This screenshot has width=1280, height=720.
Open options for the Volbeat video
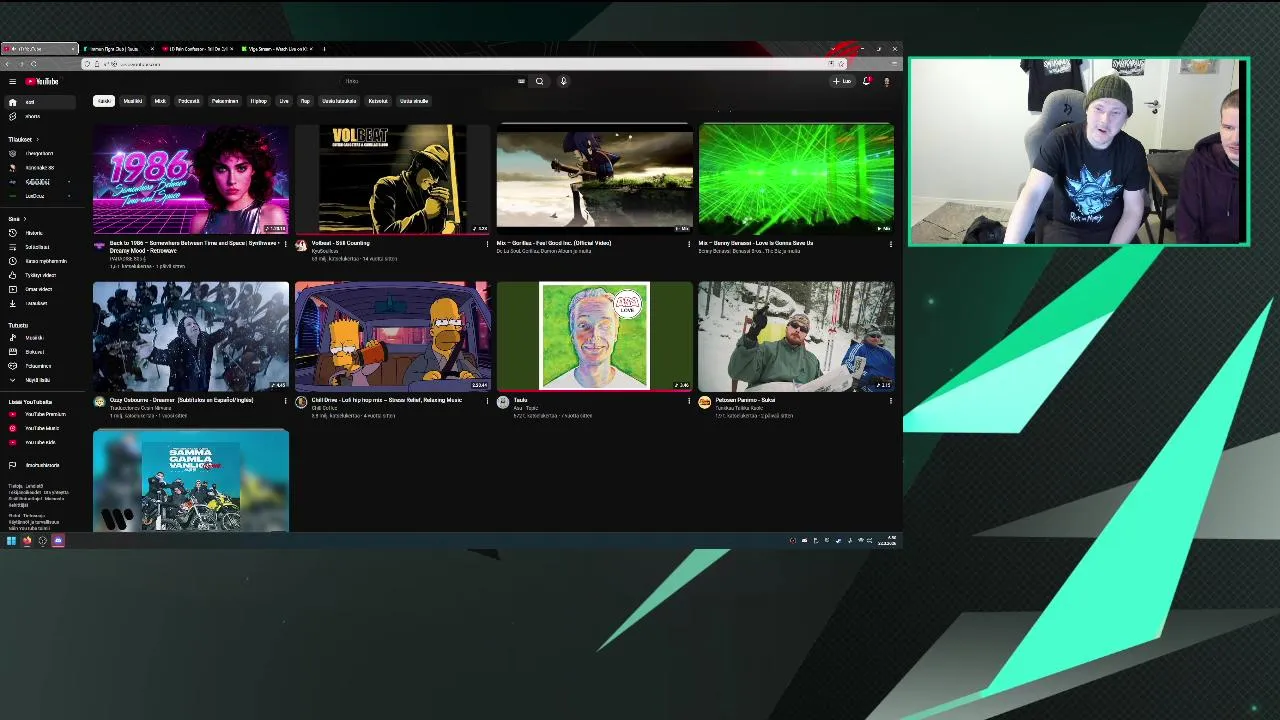487,244
